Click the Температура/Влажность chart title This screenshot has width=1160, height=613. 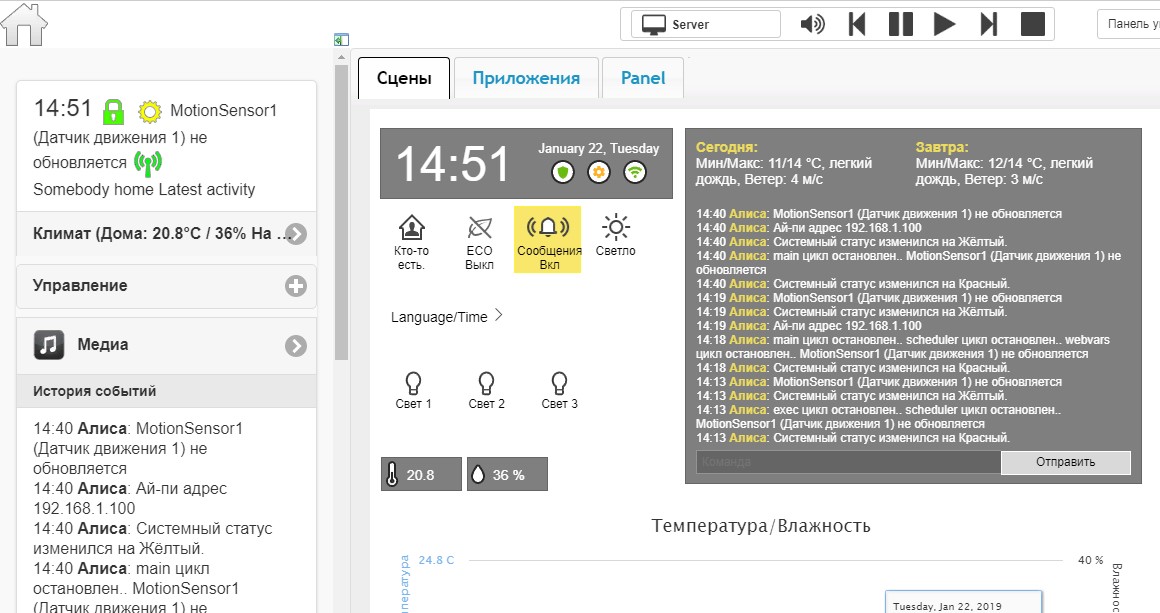pyautogui.click(x=761, y=526)
